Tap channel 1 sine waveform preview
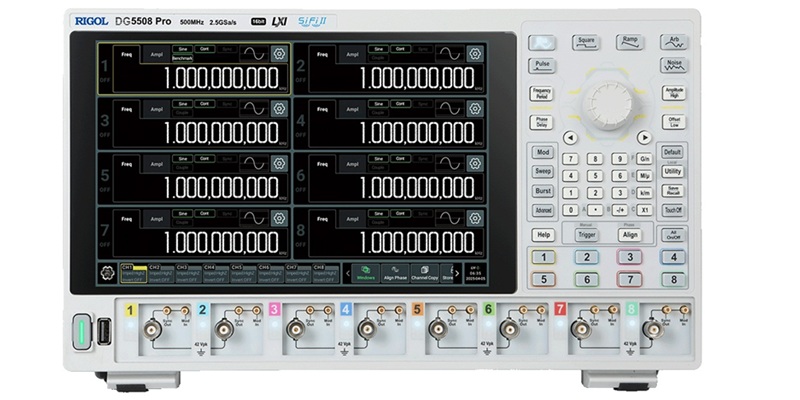Screen dimensions: 800x400 coord(255,53)
